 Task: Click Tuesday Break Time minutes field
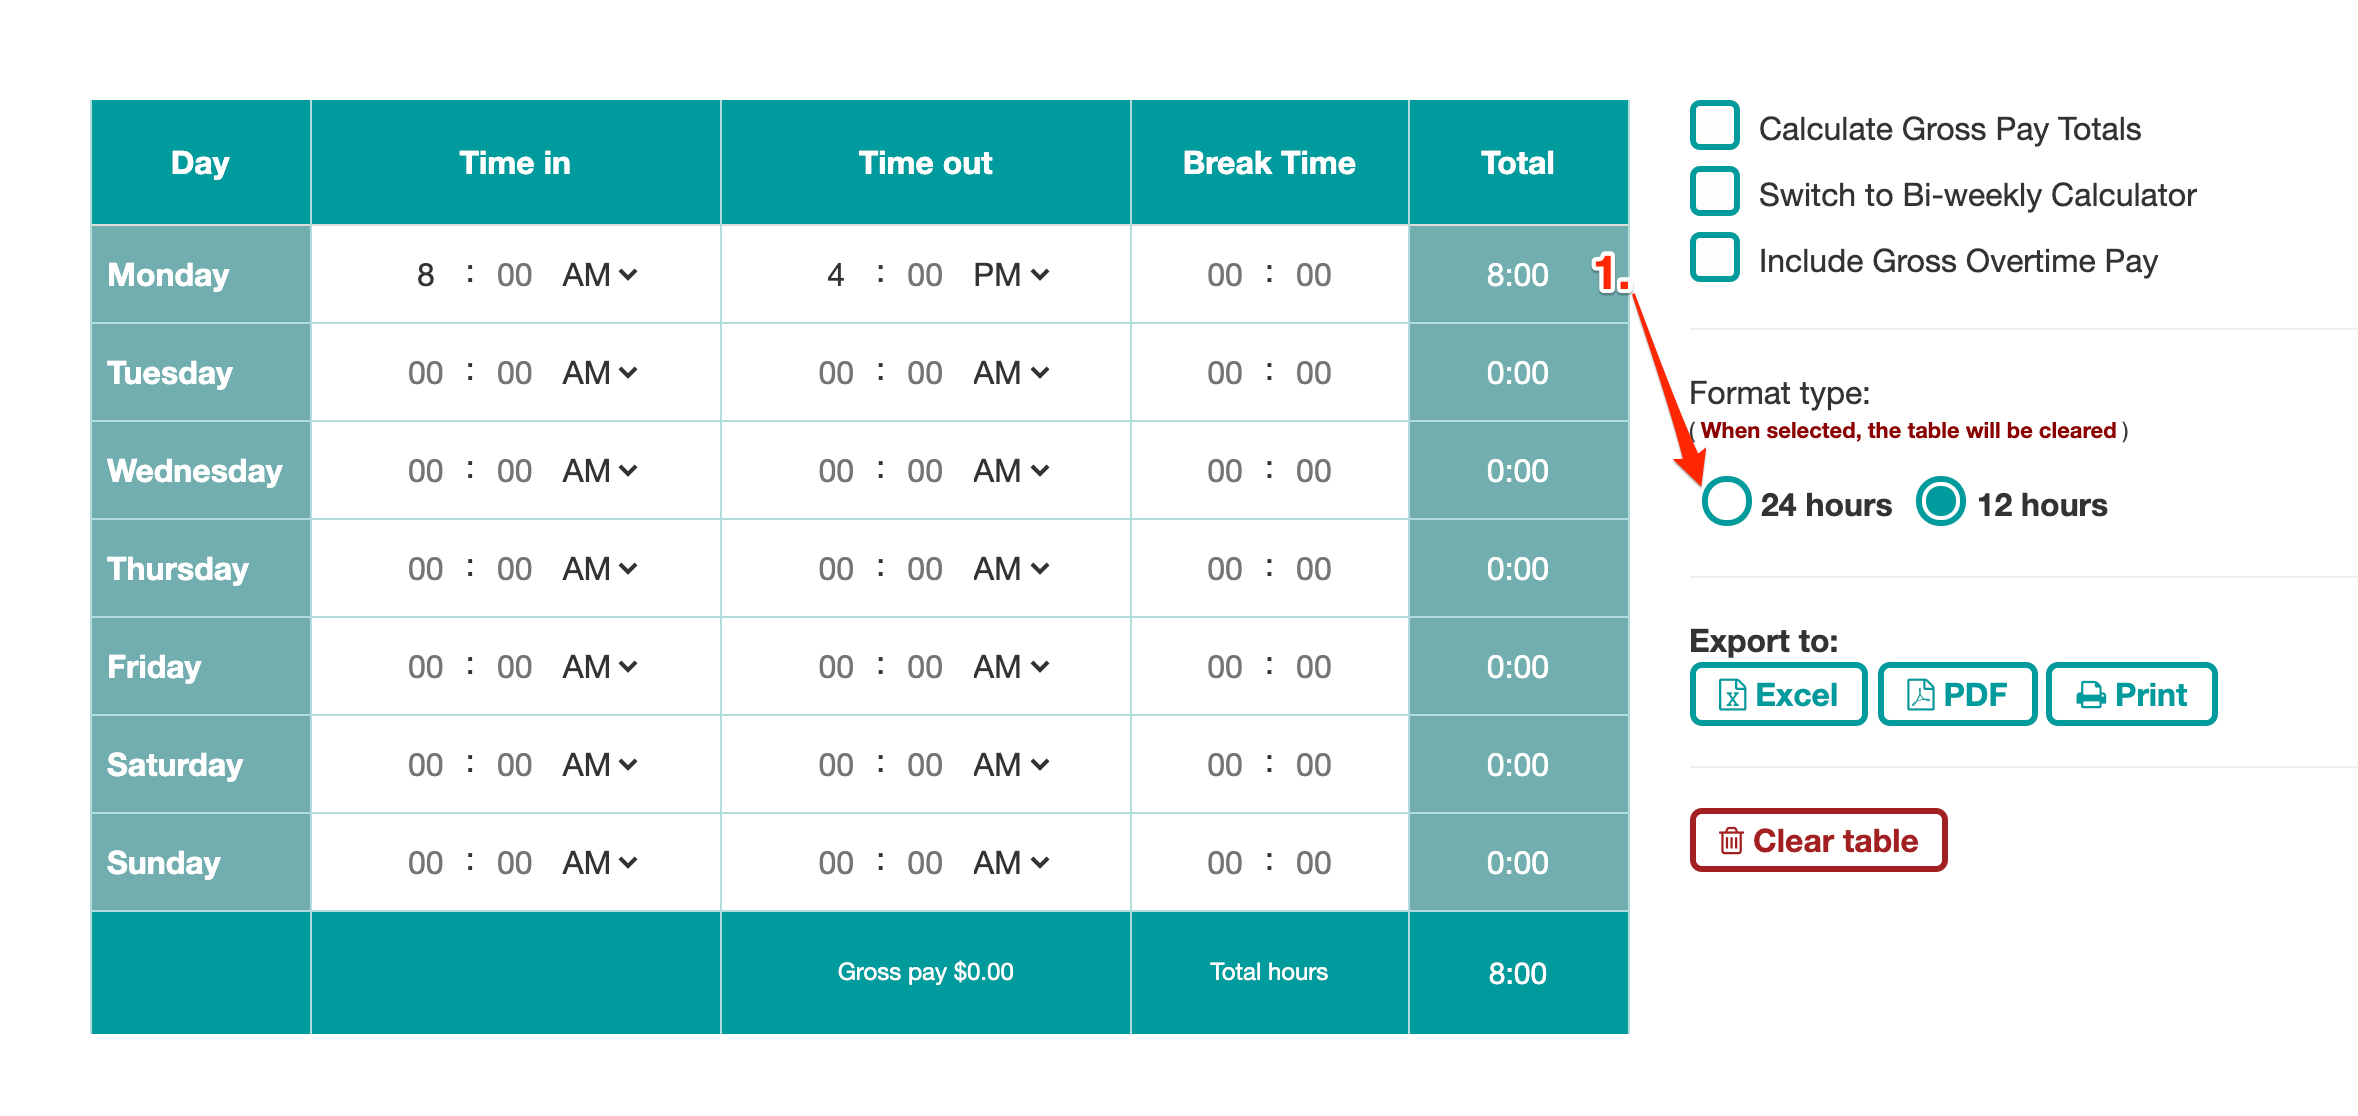coord(1313,373)
